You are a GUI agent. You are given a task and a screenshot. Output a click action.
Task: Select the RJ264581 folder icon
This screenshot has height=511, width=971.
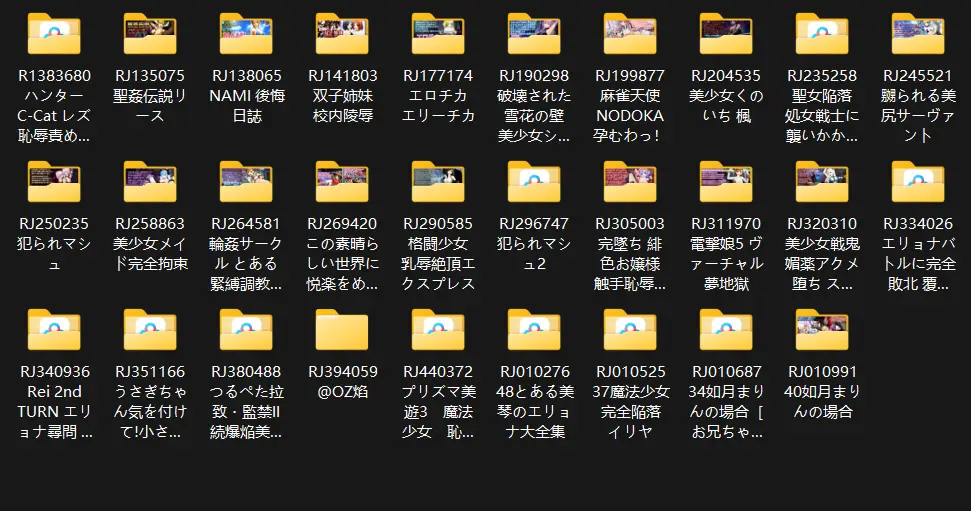click(x=246, y=181)
